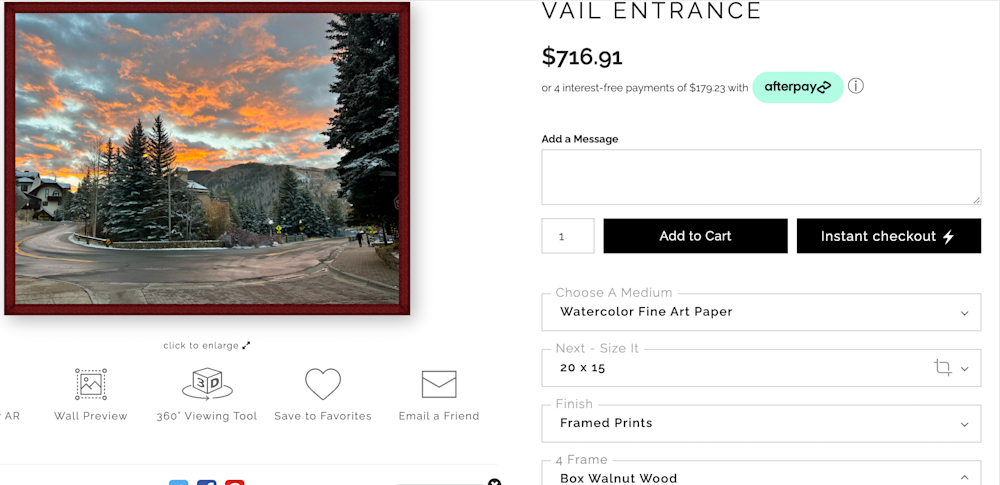This screenshot has width=1000, height=485.
Task: Click the quantity input field
Action: pyautogui.click(x=568, y=236)
